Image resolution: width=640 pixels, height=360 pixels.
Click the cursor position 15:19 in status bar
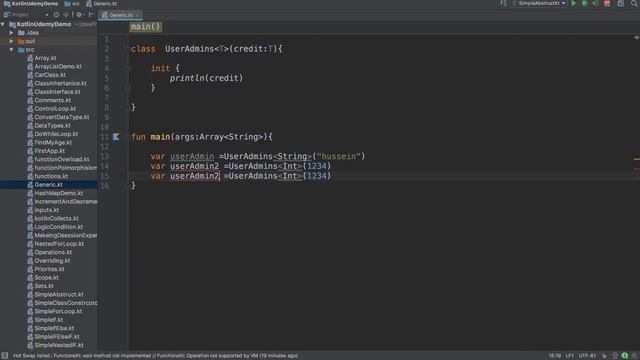pos(555,356)
